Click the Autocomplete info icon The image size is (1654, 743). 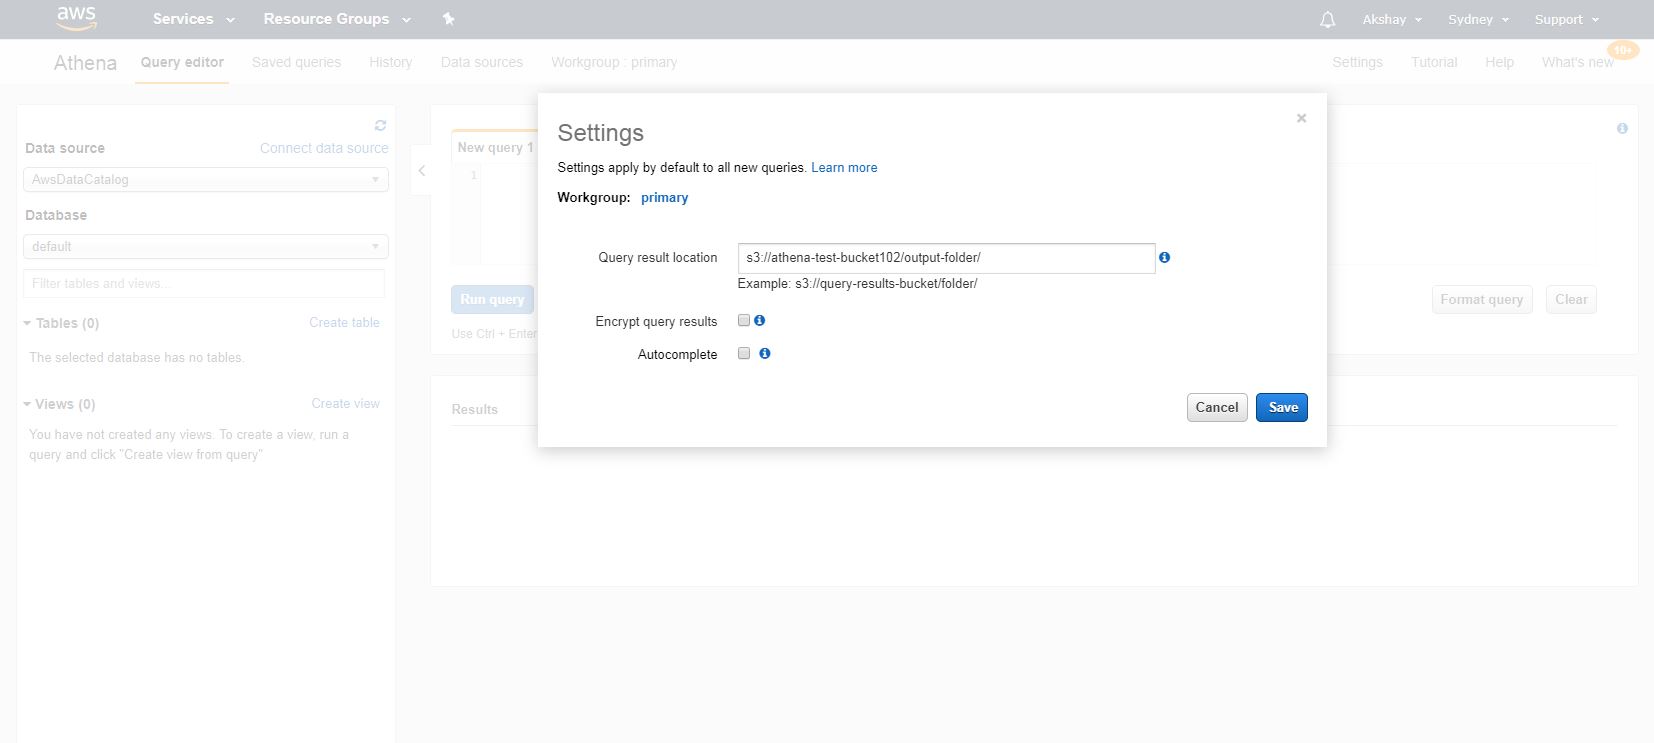[x=765, y=353]
